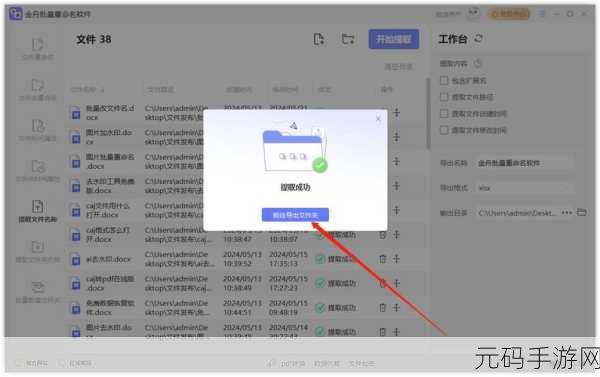
Task: Click move icon for caj文件用什么打开.docx row
Action: click(x=396, y=210)
